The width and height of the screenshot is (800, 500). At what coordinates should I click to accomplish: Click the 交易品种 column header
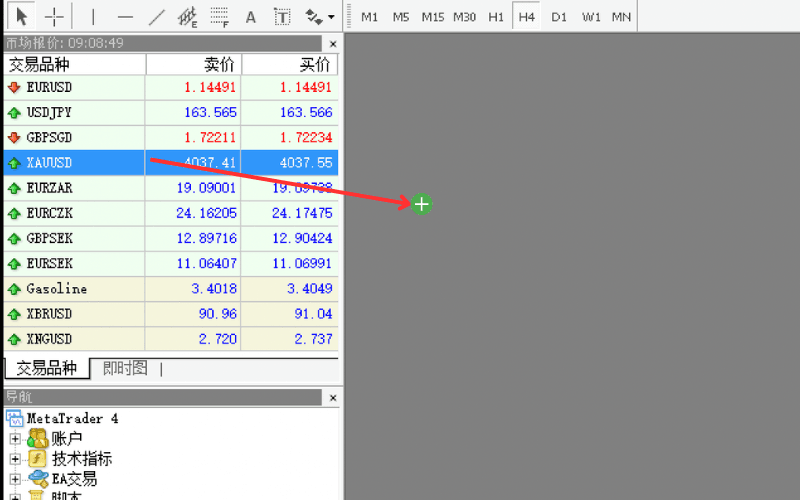coord(75,65)
